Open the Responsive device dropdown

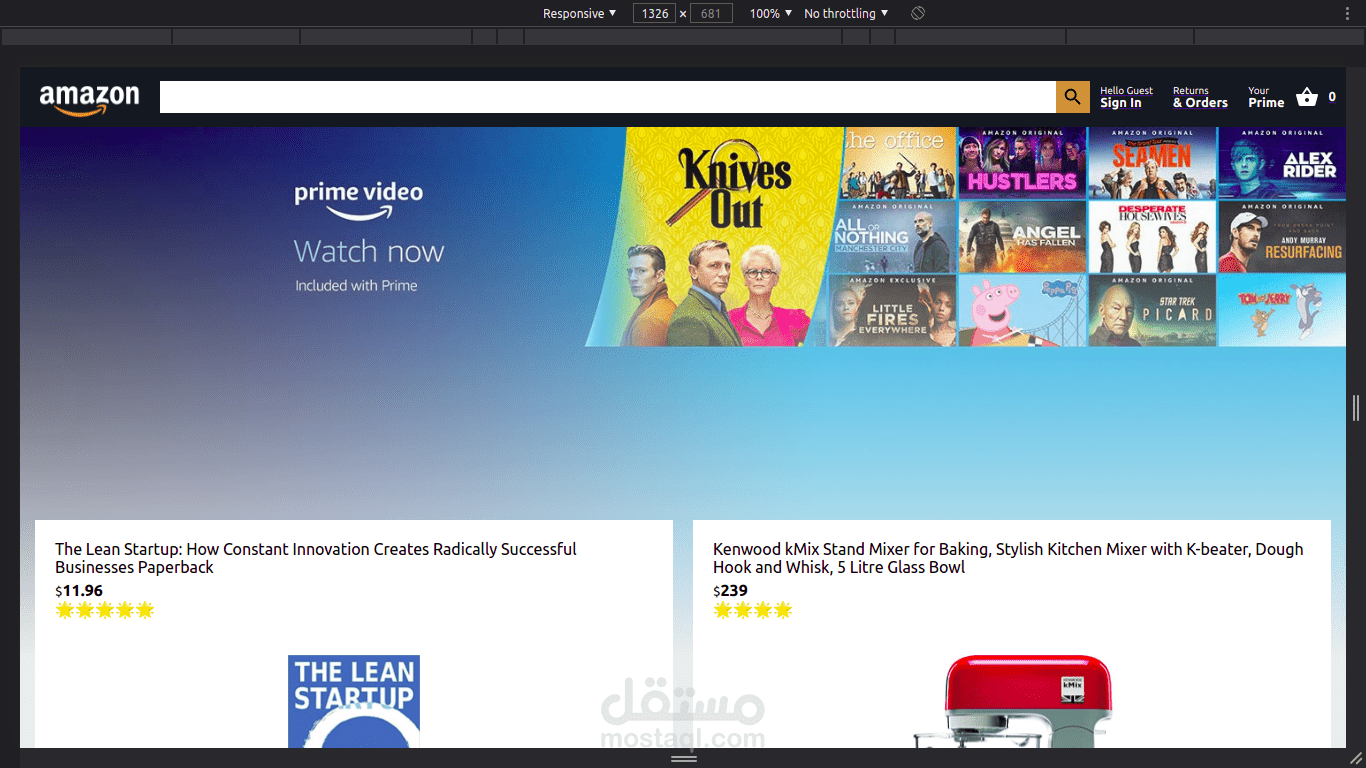click(580, 13)
